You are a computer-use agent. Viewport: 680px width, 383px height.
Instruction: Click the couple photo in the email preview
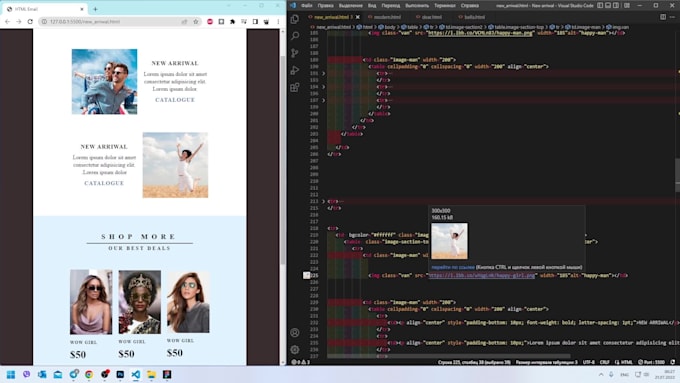pyautogui.click(x=105, y=82)
